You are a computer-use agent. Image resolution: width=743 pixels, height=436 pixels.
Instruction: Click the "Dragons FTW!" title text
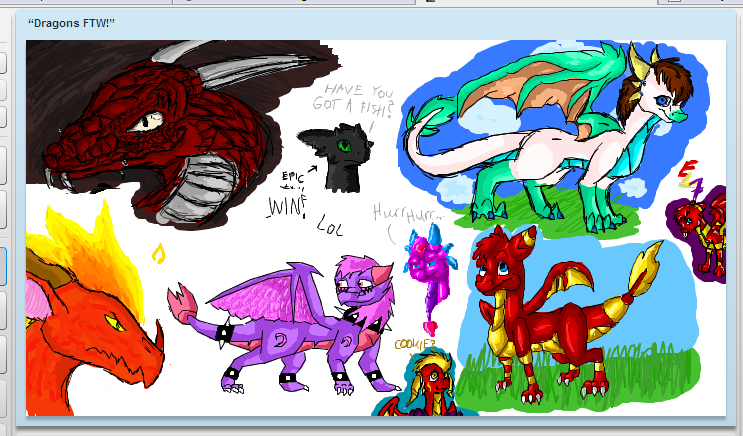(71, 23)
